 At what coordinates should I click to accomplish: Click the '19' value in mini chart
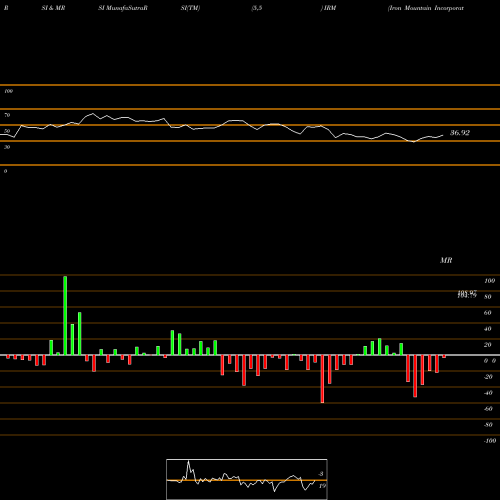(x=322, y=486)
